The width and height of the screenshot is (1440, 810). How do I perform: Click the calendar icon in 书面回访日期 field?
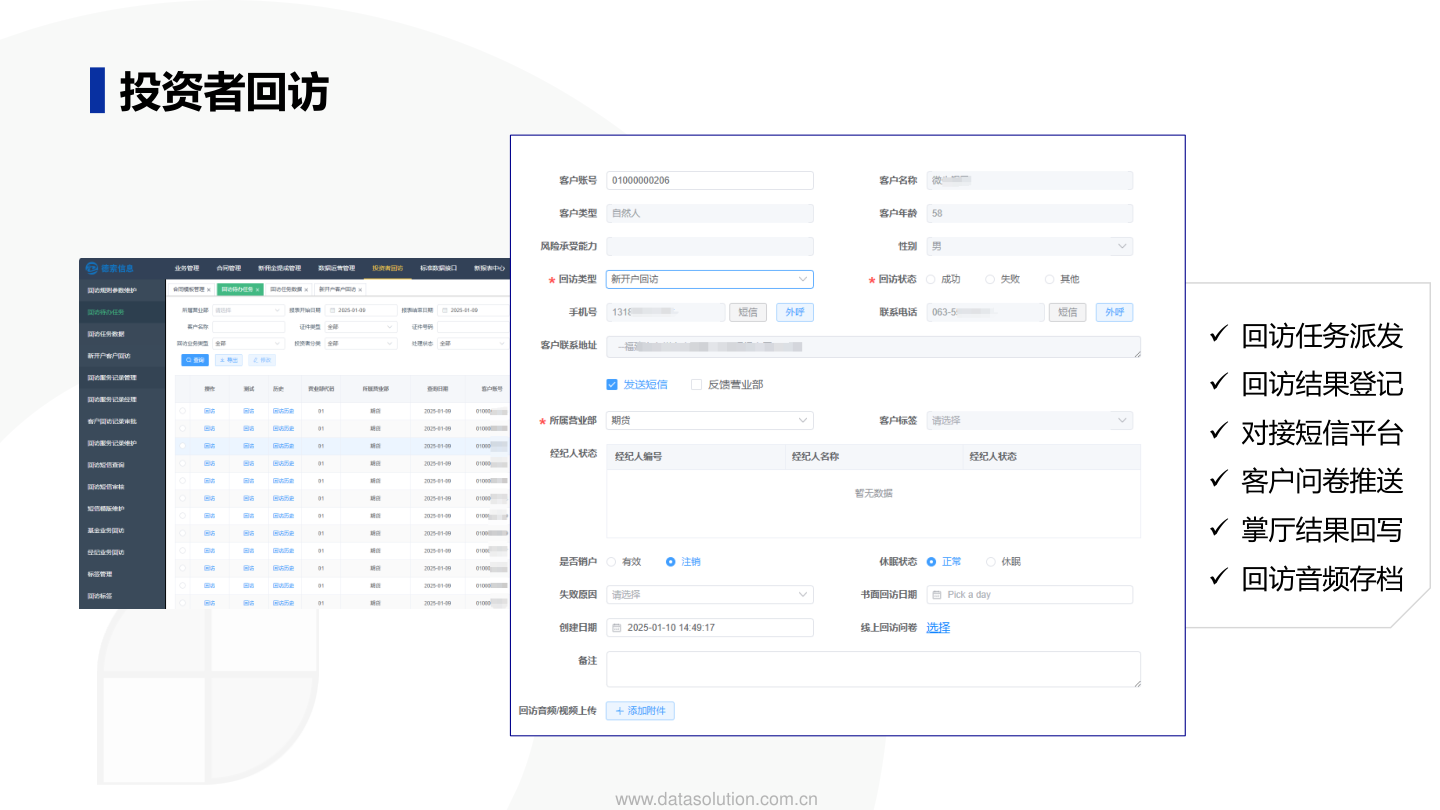[x=937, y=595]
